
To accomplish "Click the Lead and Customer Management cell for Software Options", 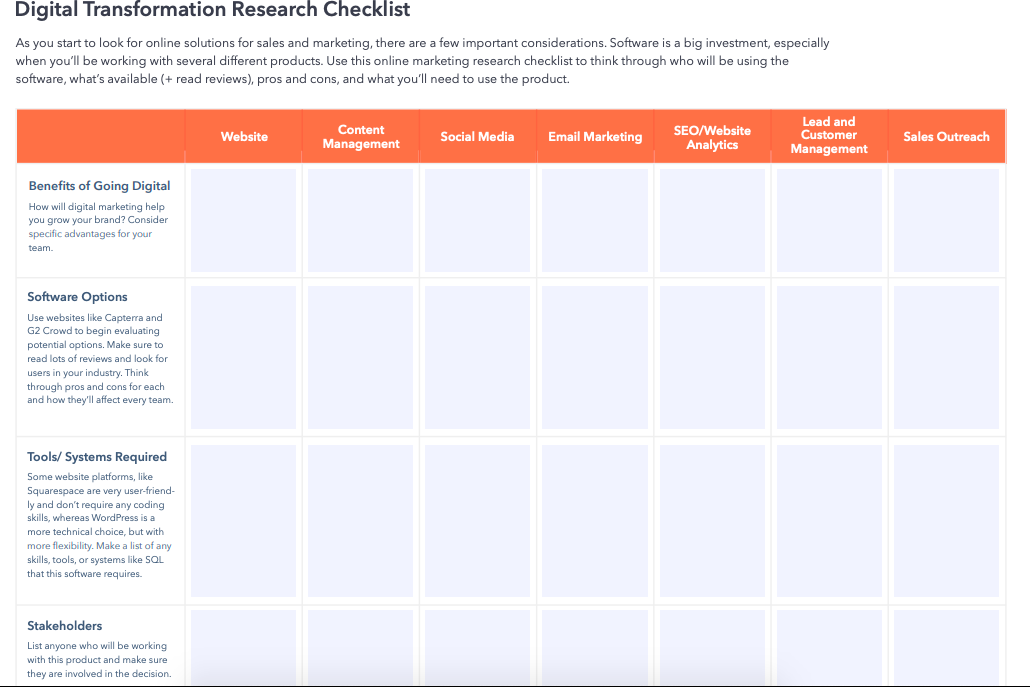I will pyautogui.click(x=829, y=357).
